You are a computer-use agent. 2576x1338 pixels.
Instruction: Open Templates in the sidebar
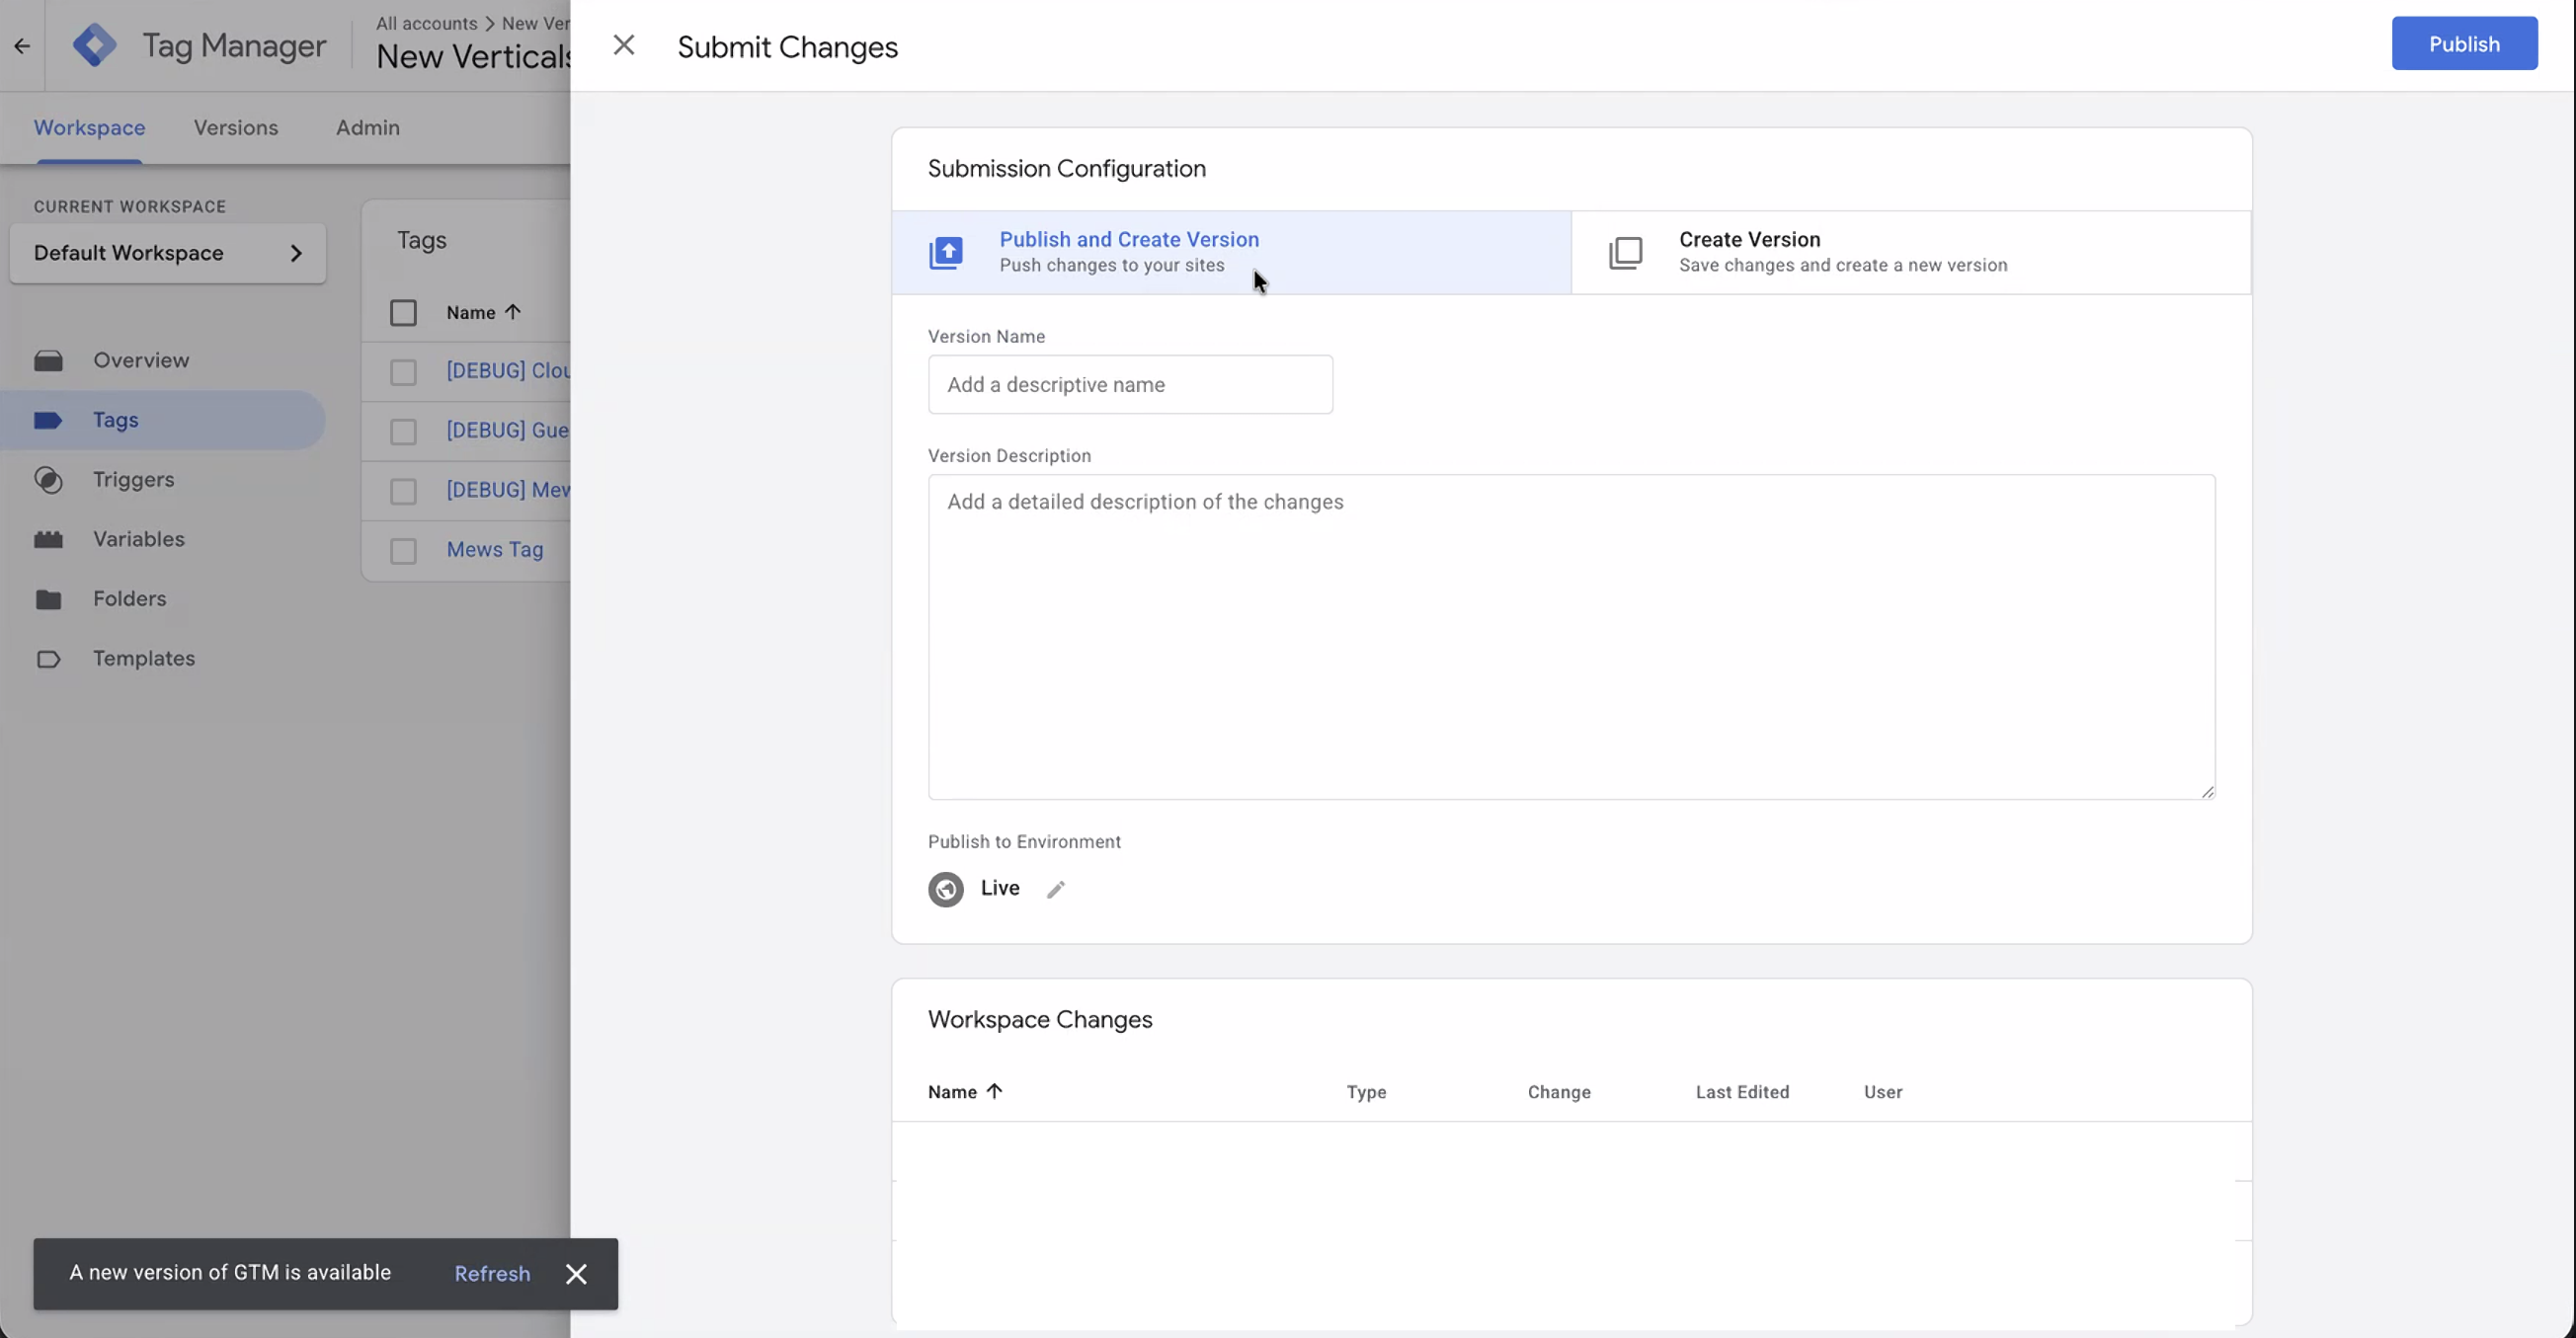(x=143, y=659)
